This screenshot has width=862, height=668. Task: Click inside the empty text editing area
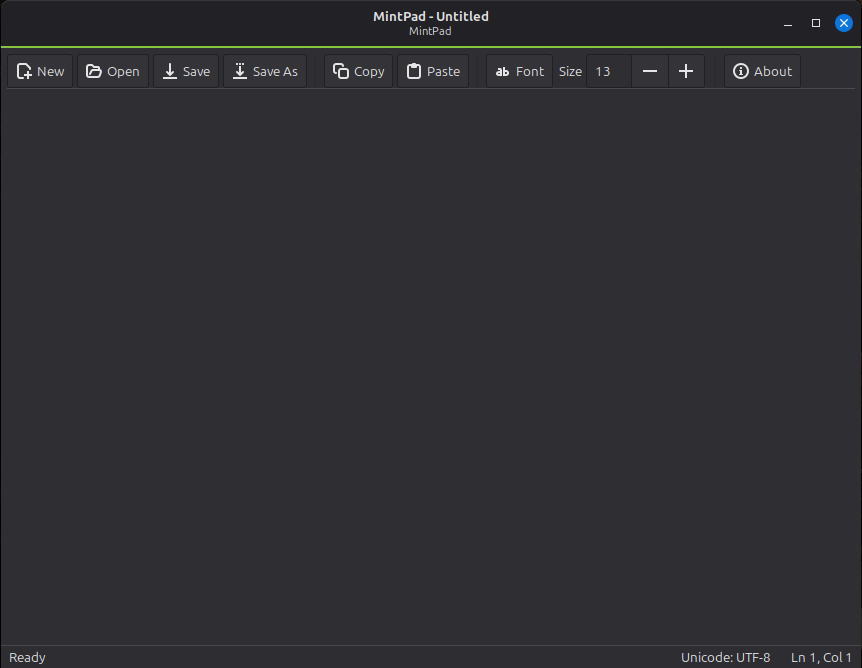(x=431, y=367)
